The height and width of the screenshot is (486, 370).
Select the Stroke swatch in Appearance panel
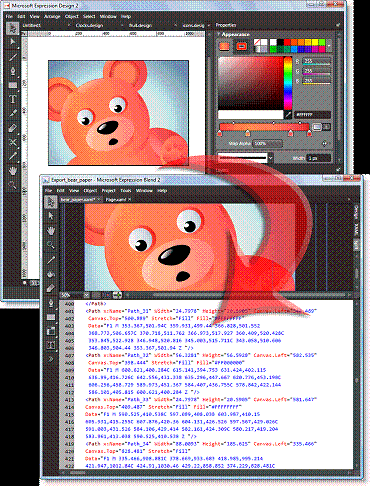(241, 46)
